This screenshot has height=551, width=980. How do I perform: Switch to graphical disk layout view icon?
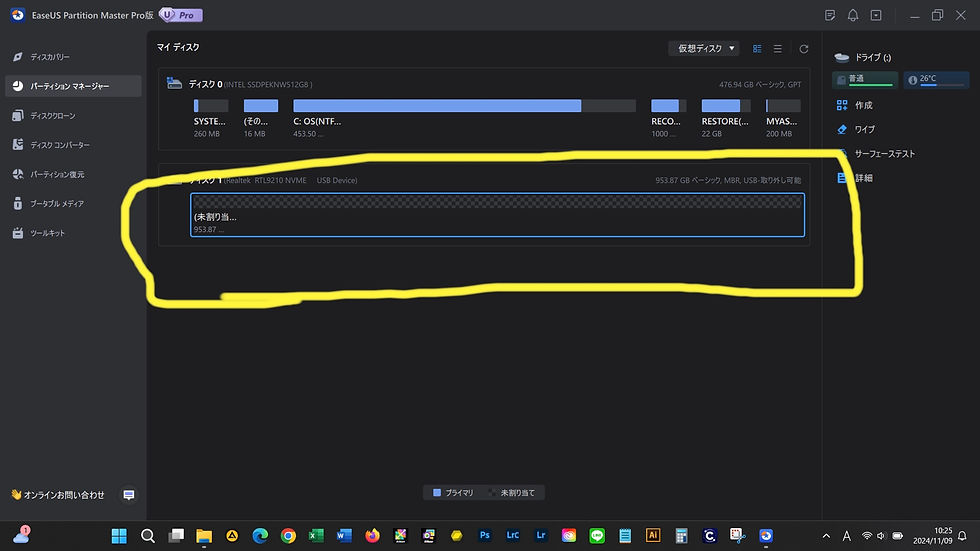pyautogui.click(x=757, y=49)
